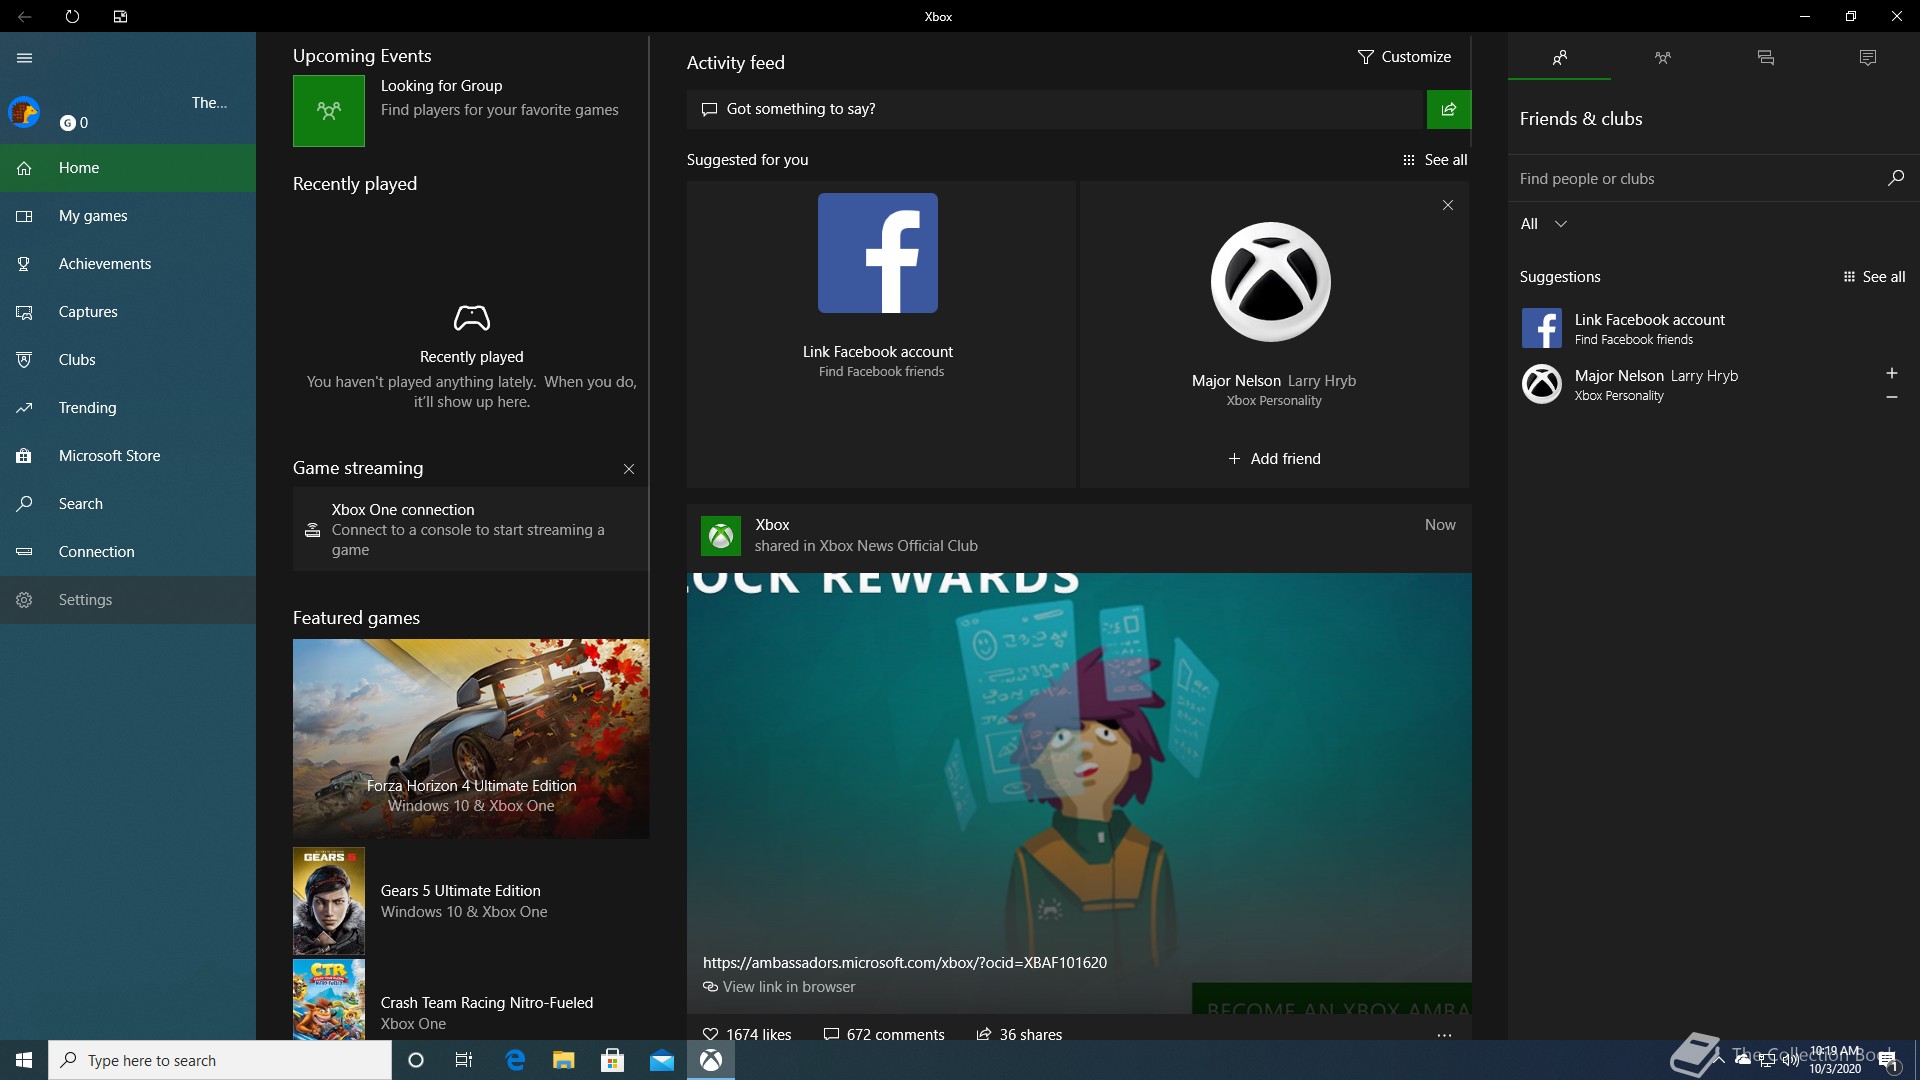Screen dimensions: 1920x1080
Task: Open Gears 5 Ultimate Edition cover
Action: click(x=329, y=901)
